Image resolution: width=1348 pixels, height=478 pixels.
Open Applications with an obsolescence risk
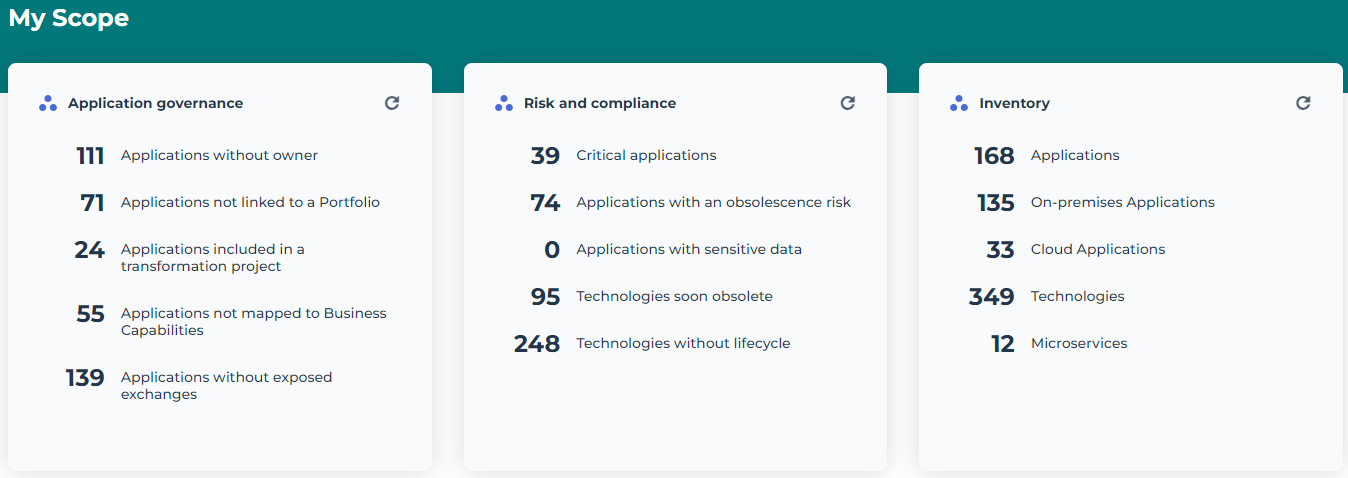(x=713, y=203)
